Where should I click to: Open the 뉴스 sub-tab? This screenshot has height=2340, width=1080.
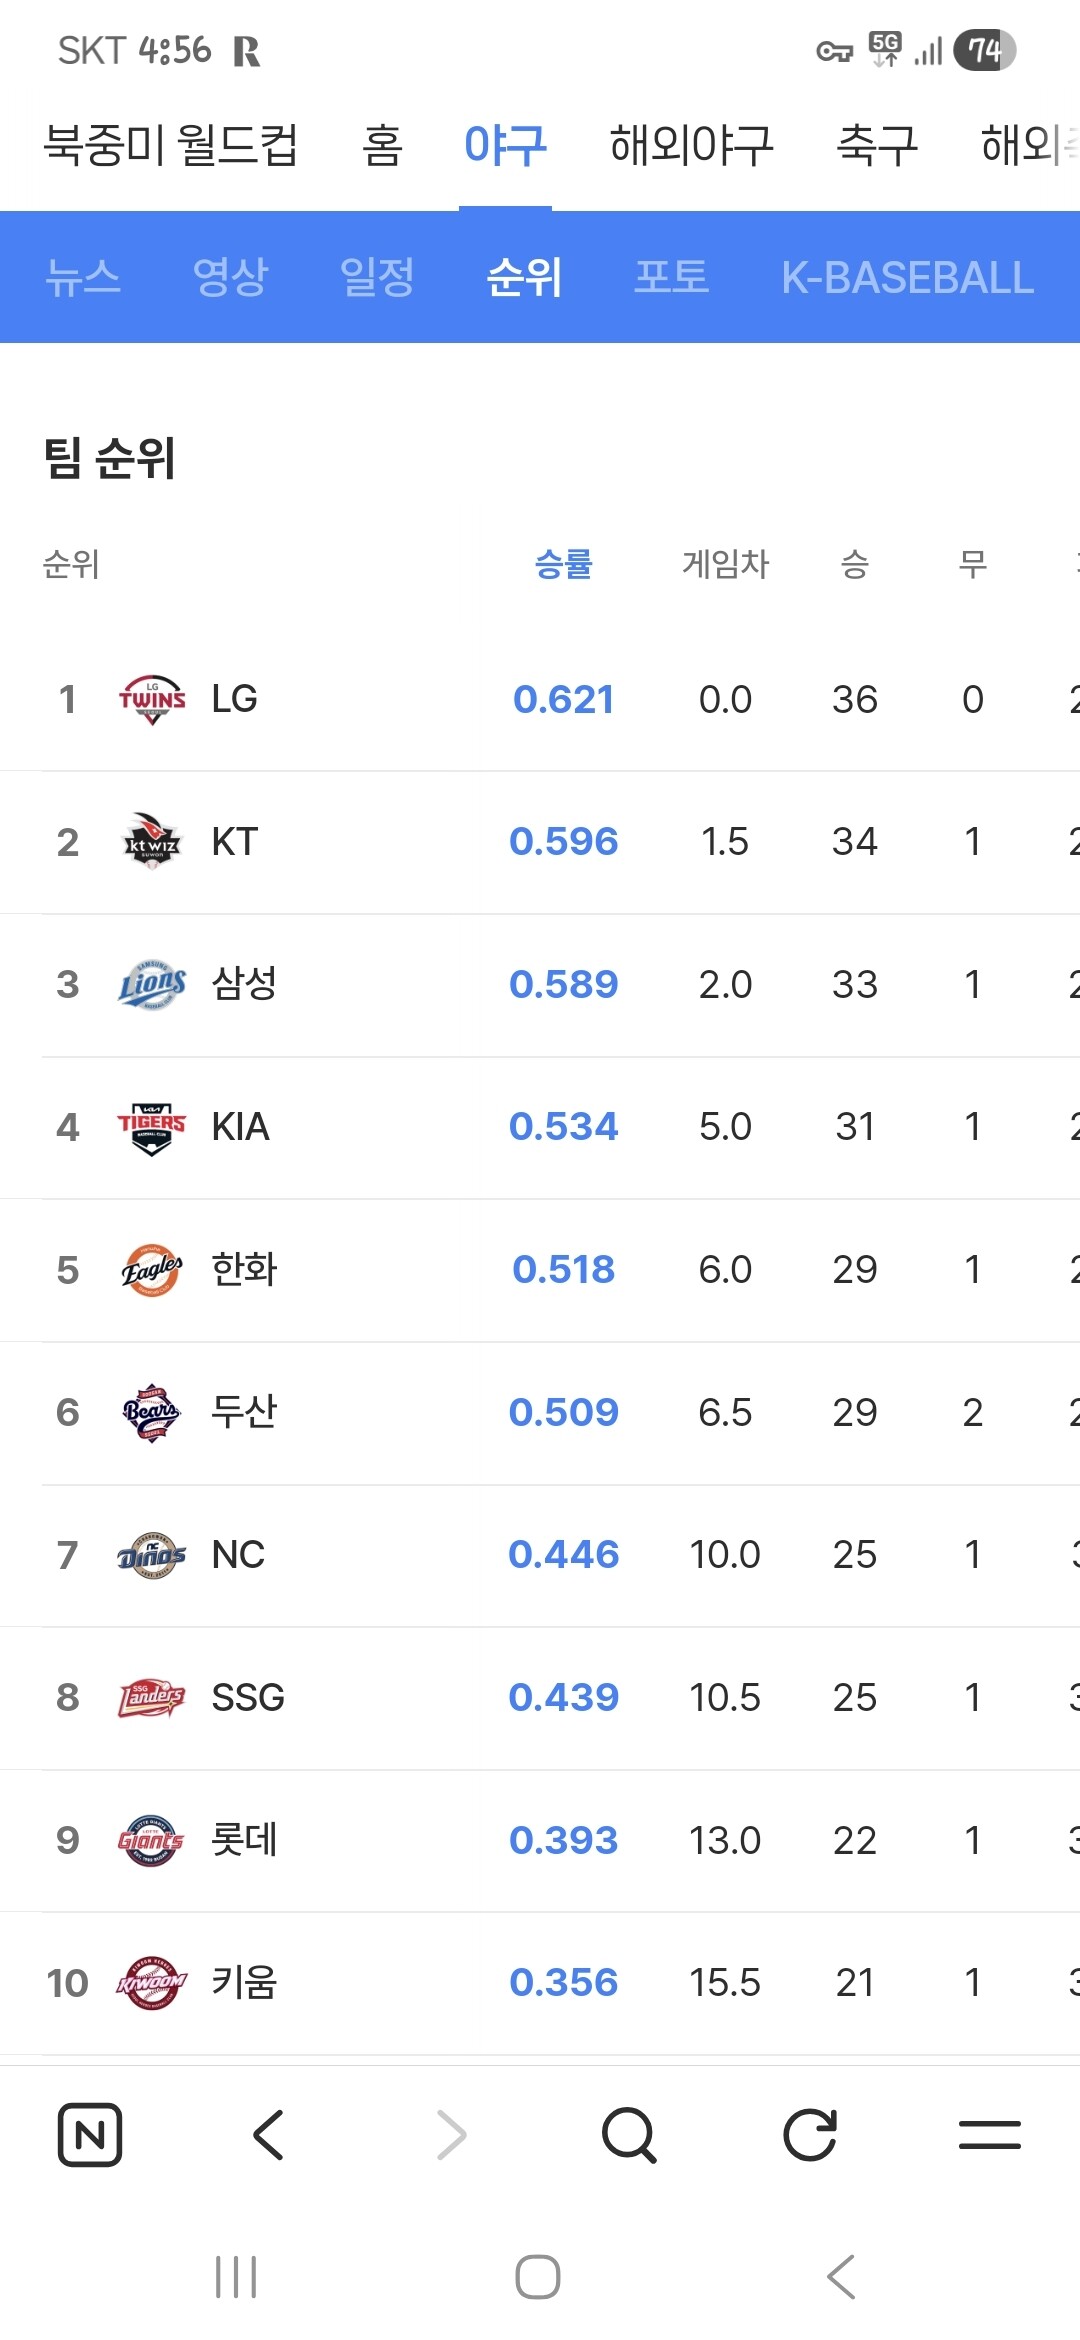pyautogui.click(x=83, y=277)
